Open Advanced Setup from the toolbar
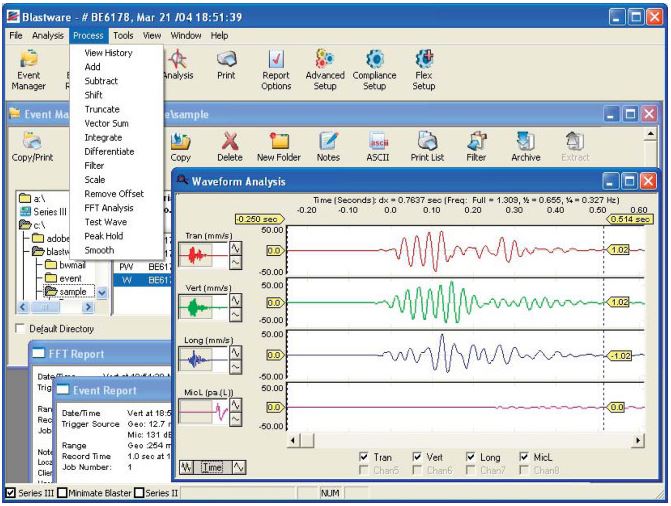Viewport: 671px width, 506px height. coord(325,70)
